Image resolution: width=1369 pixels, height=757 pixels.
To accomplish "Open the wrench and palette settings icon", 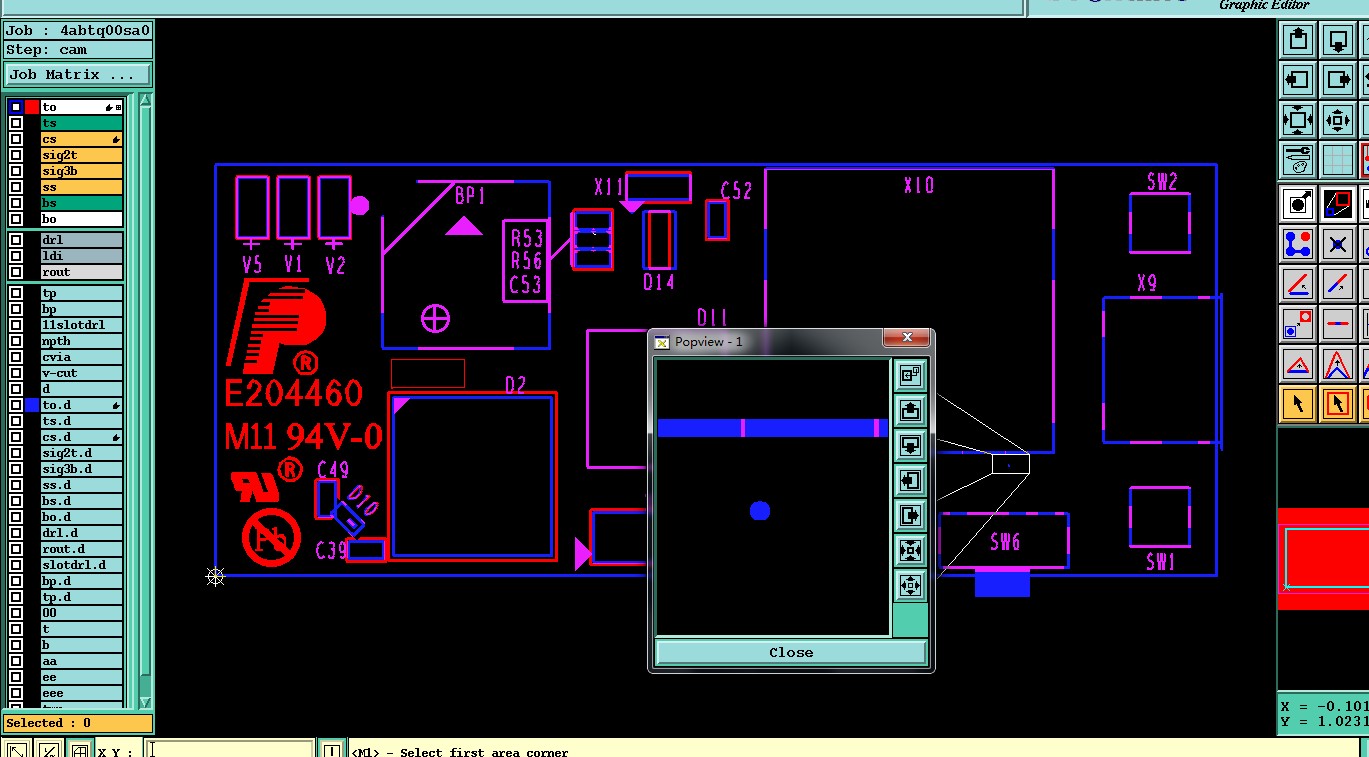I will point(1298,159).
